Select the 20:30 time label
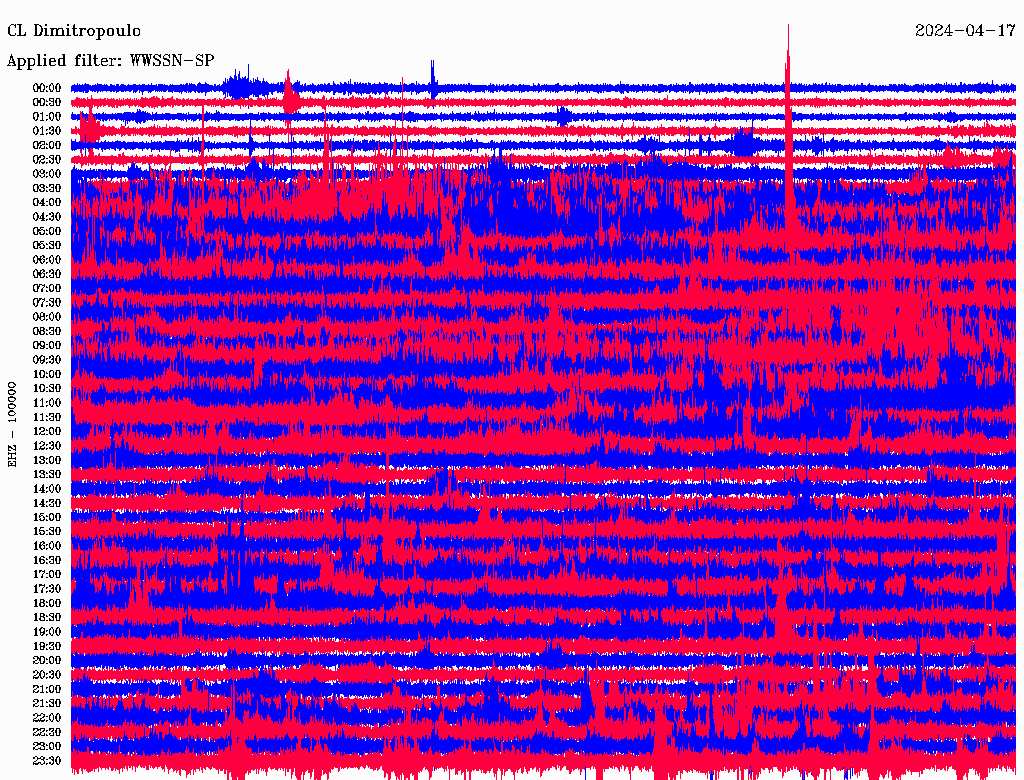 tap(47, 674)
